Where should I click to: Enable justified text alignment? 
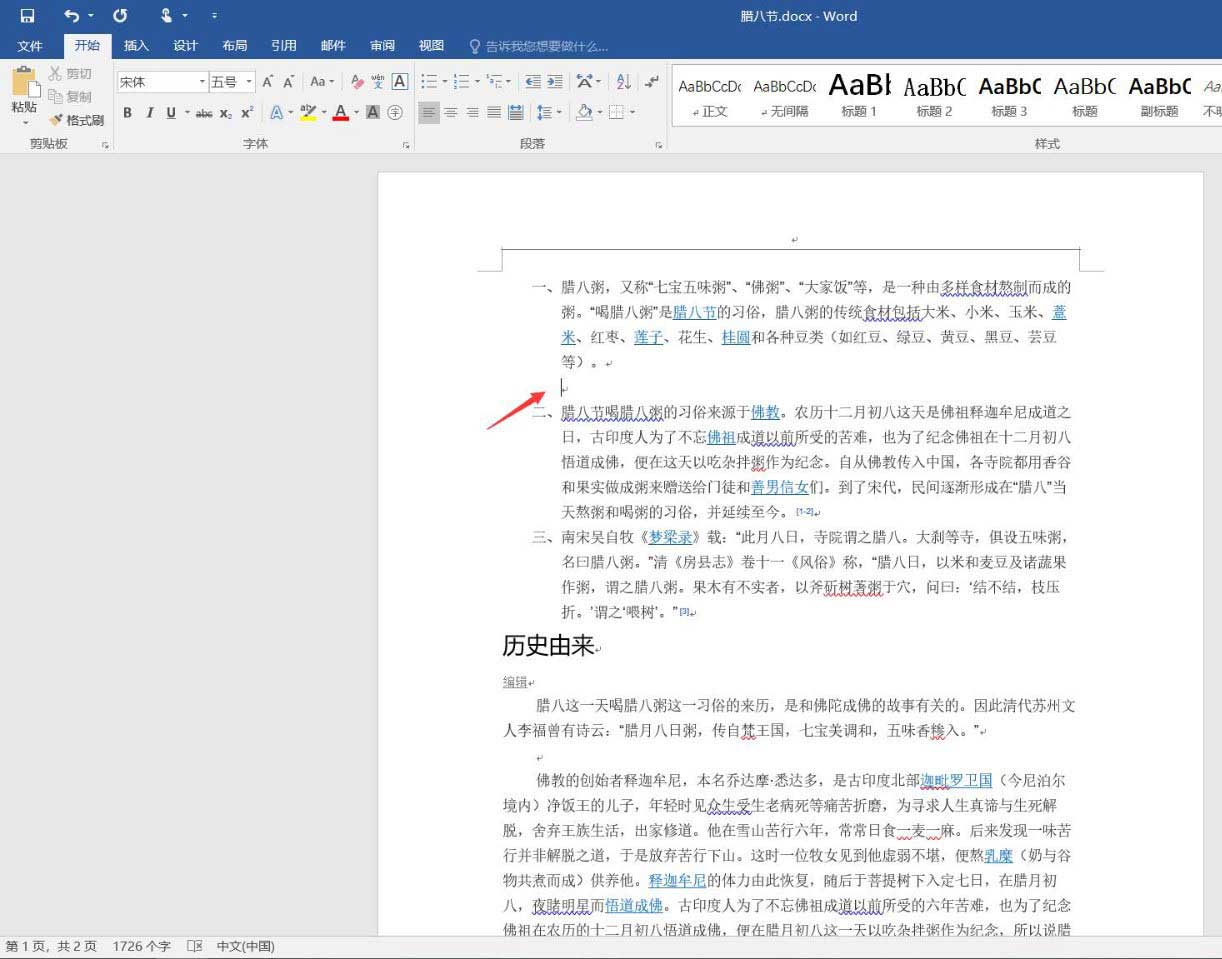[x=495, y=112]
